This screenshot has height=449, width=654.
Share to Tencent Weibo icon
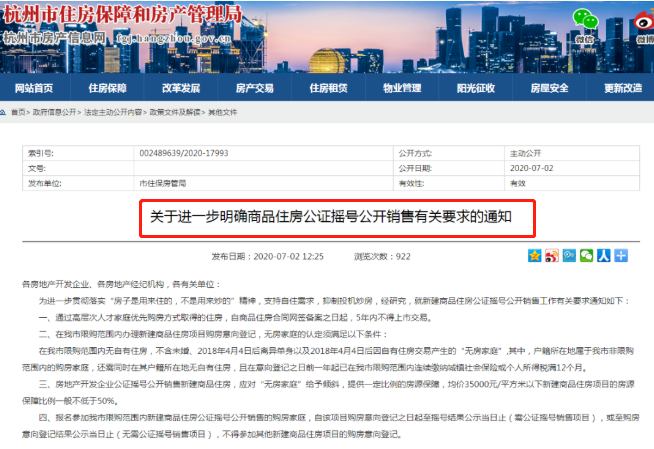pyautogui.click(x=569, y=256)
